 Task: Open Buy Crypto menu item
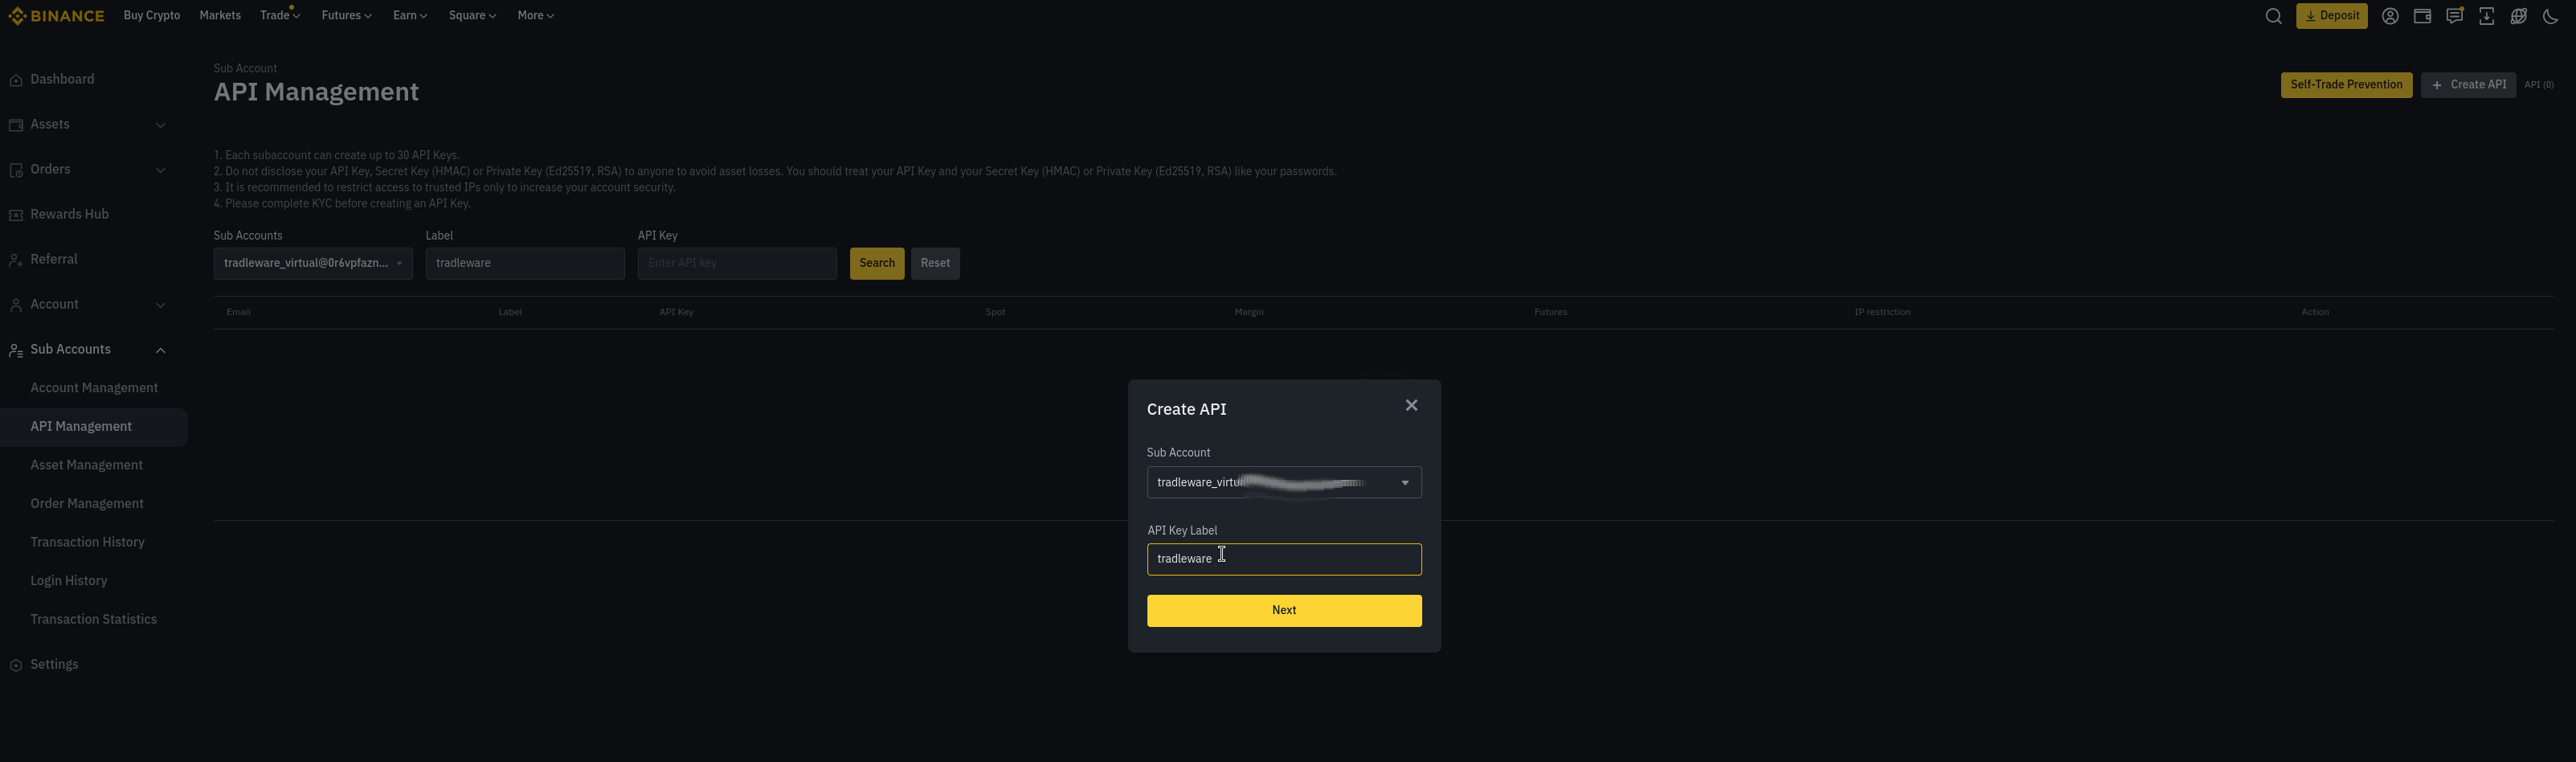[152, 16]
